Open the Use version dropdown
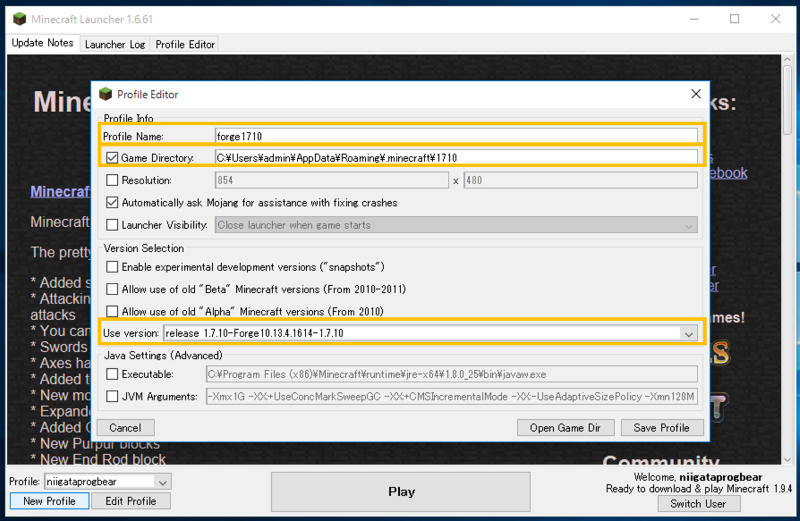 click(688, 333)
